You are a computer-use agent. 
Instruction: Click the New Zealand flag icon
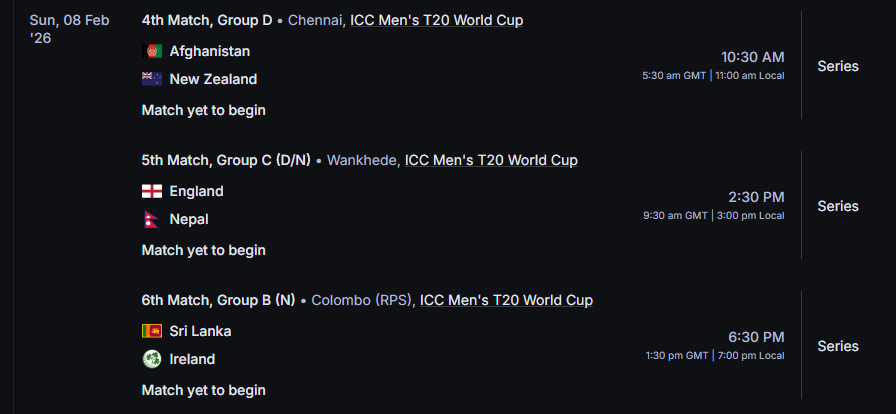coord(152,79)
